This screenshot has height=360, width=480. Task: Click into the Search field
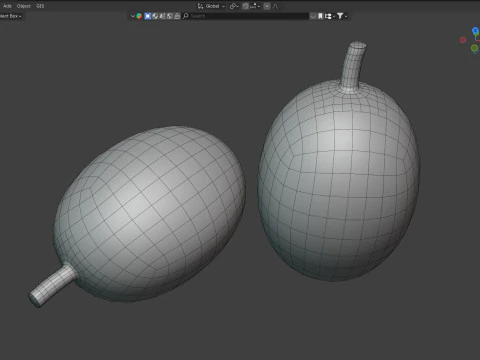(x=245, y=16)
